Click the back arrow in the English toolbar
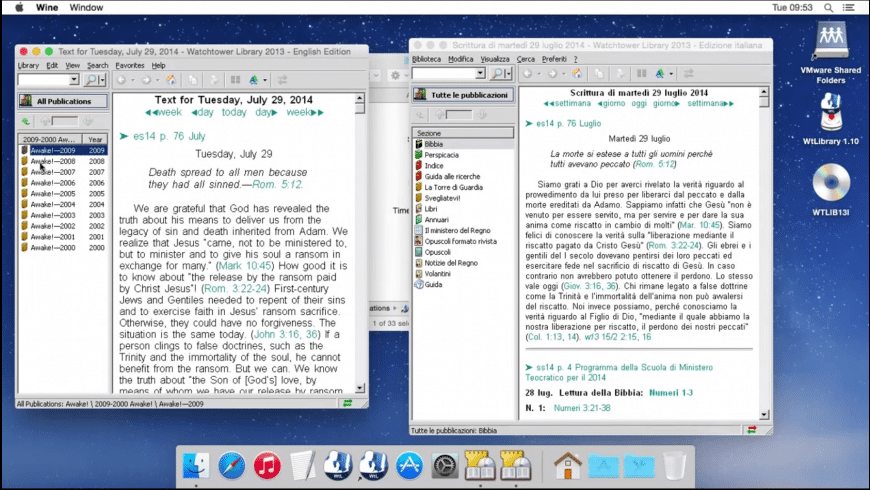 [x=121, y=80]
